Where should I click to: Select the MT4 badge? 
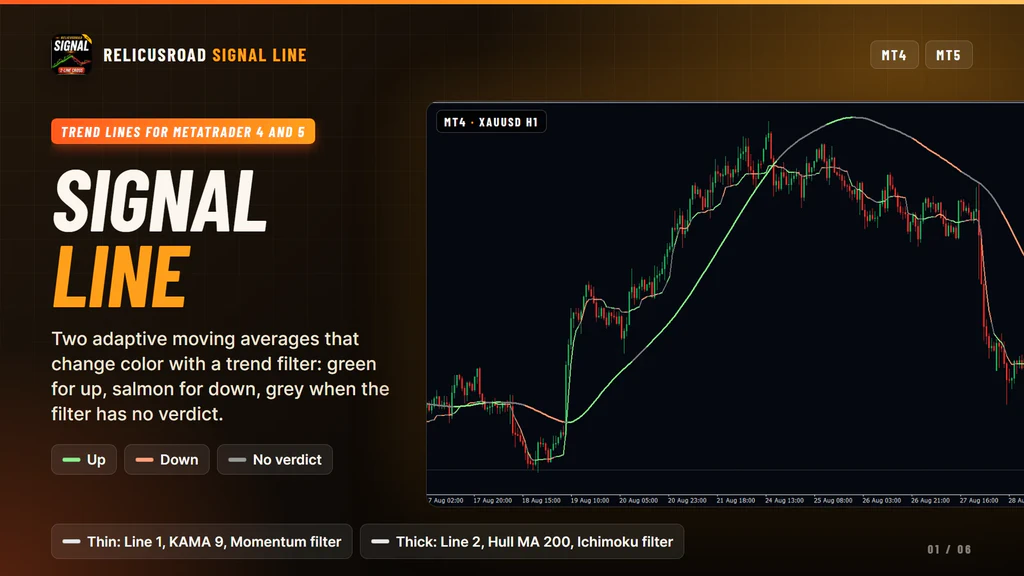(x=894, y=55)
